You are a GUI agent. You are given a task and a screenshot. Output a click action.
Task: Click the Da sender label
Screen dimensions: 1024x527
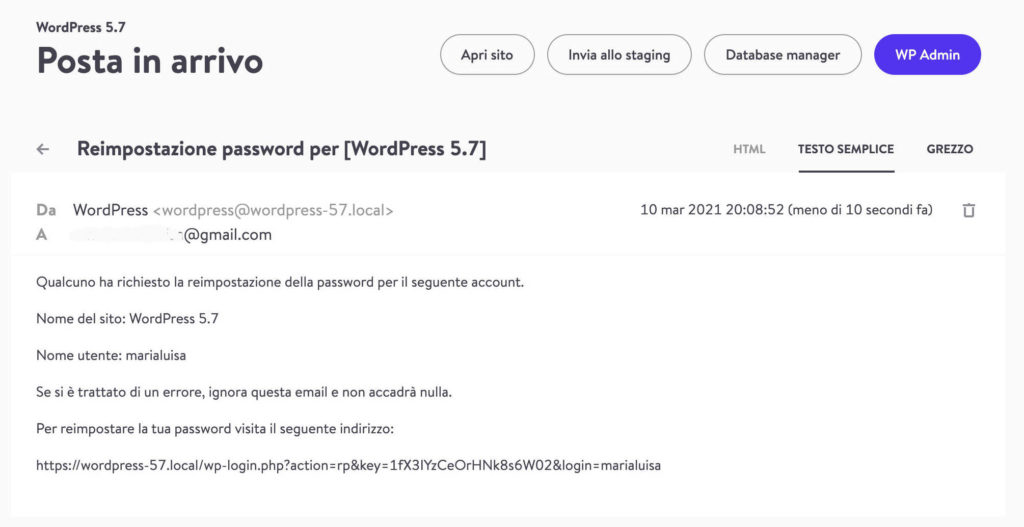click(46, 210)
